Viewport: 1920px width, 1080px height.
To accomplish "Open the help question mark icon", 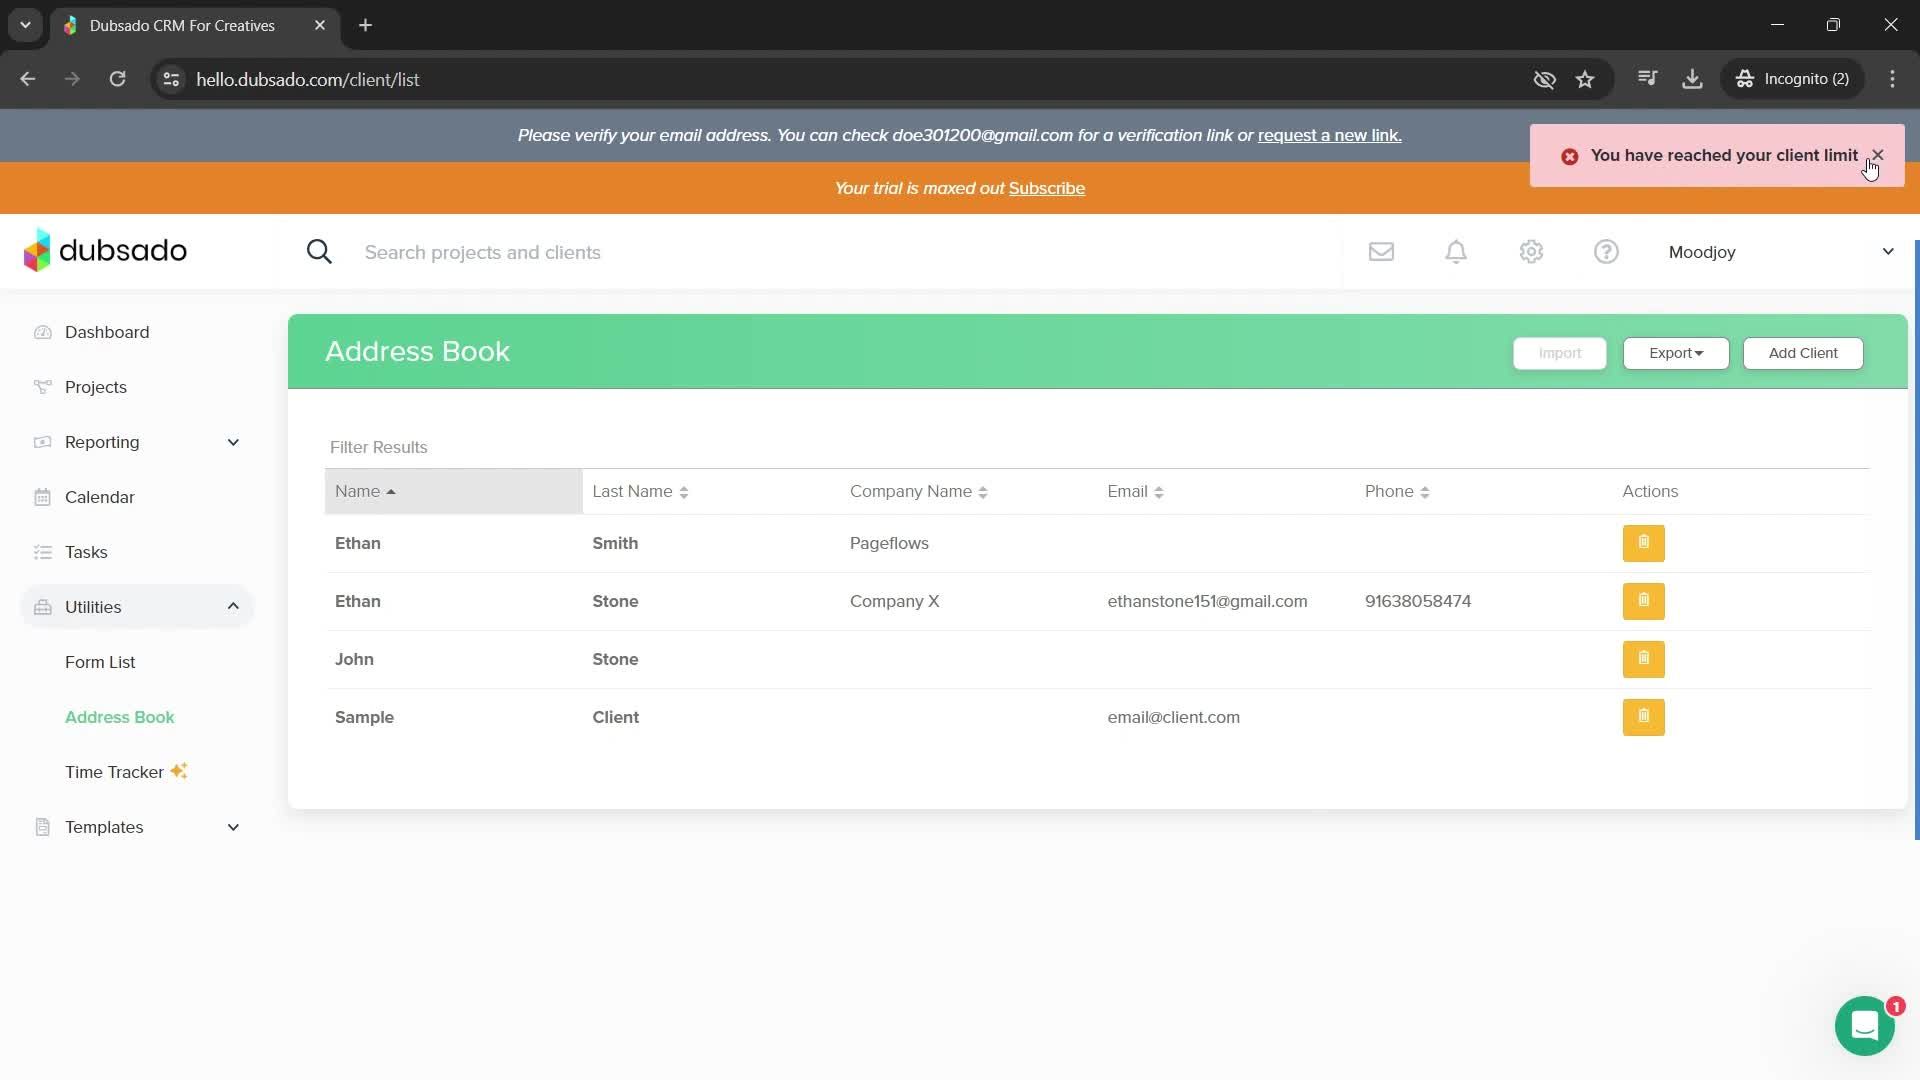I will coord(1606,252).
